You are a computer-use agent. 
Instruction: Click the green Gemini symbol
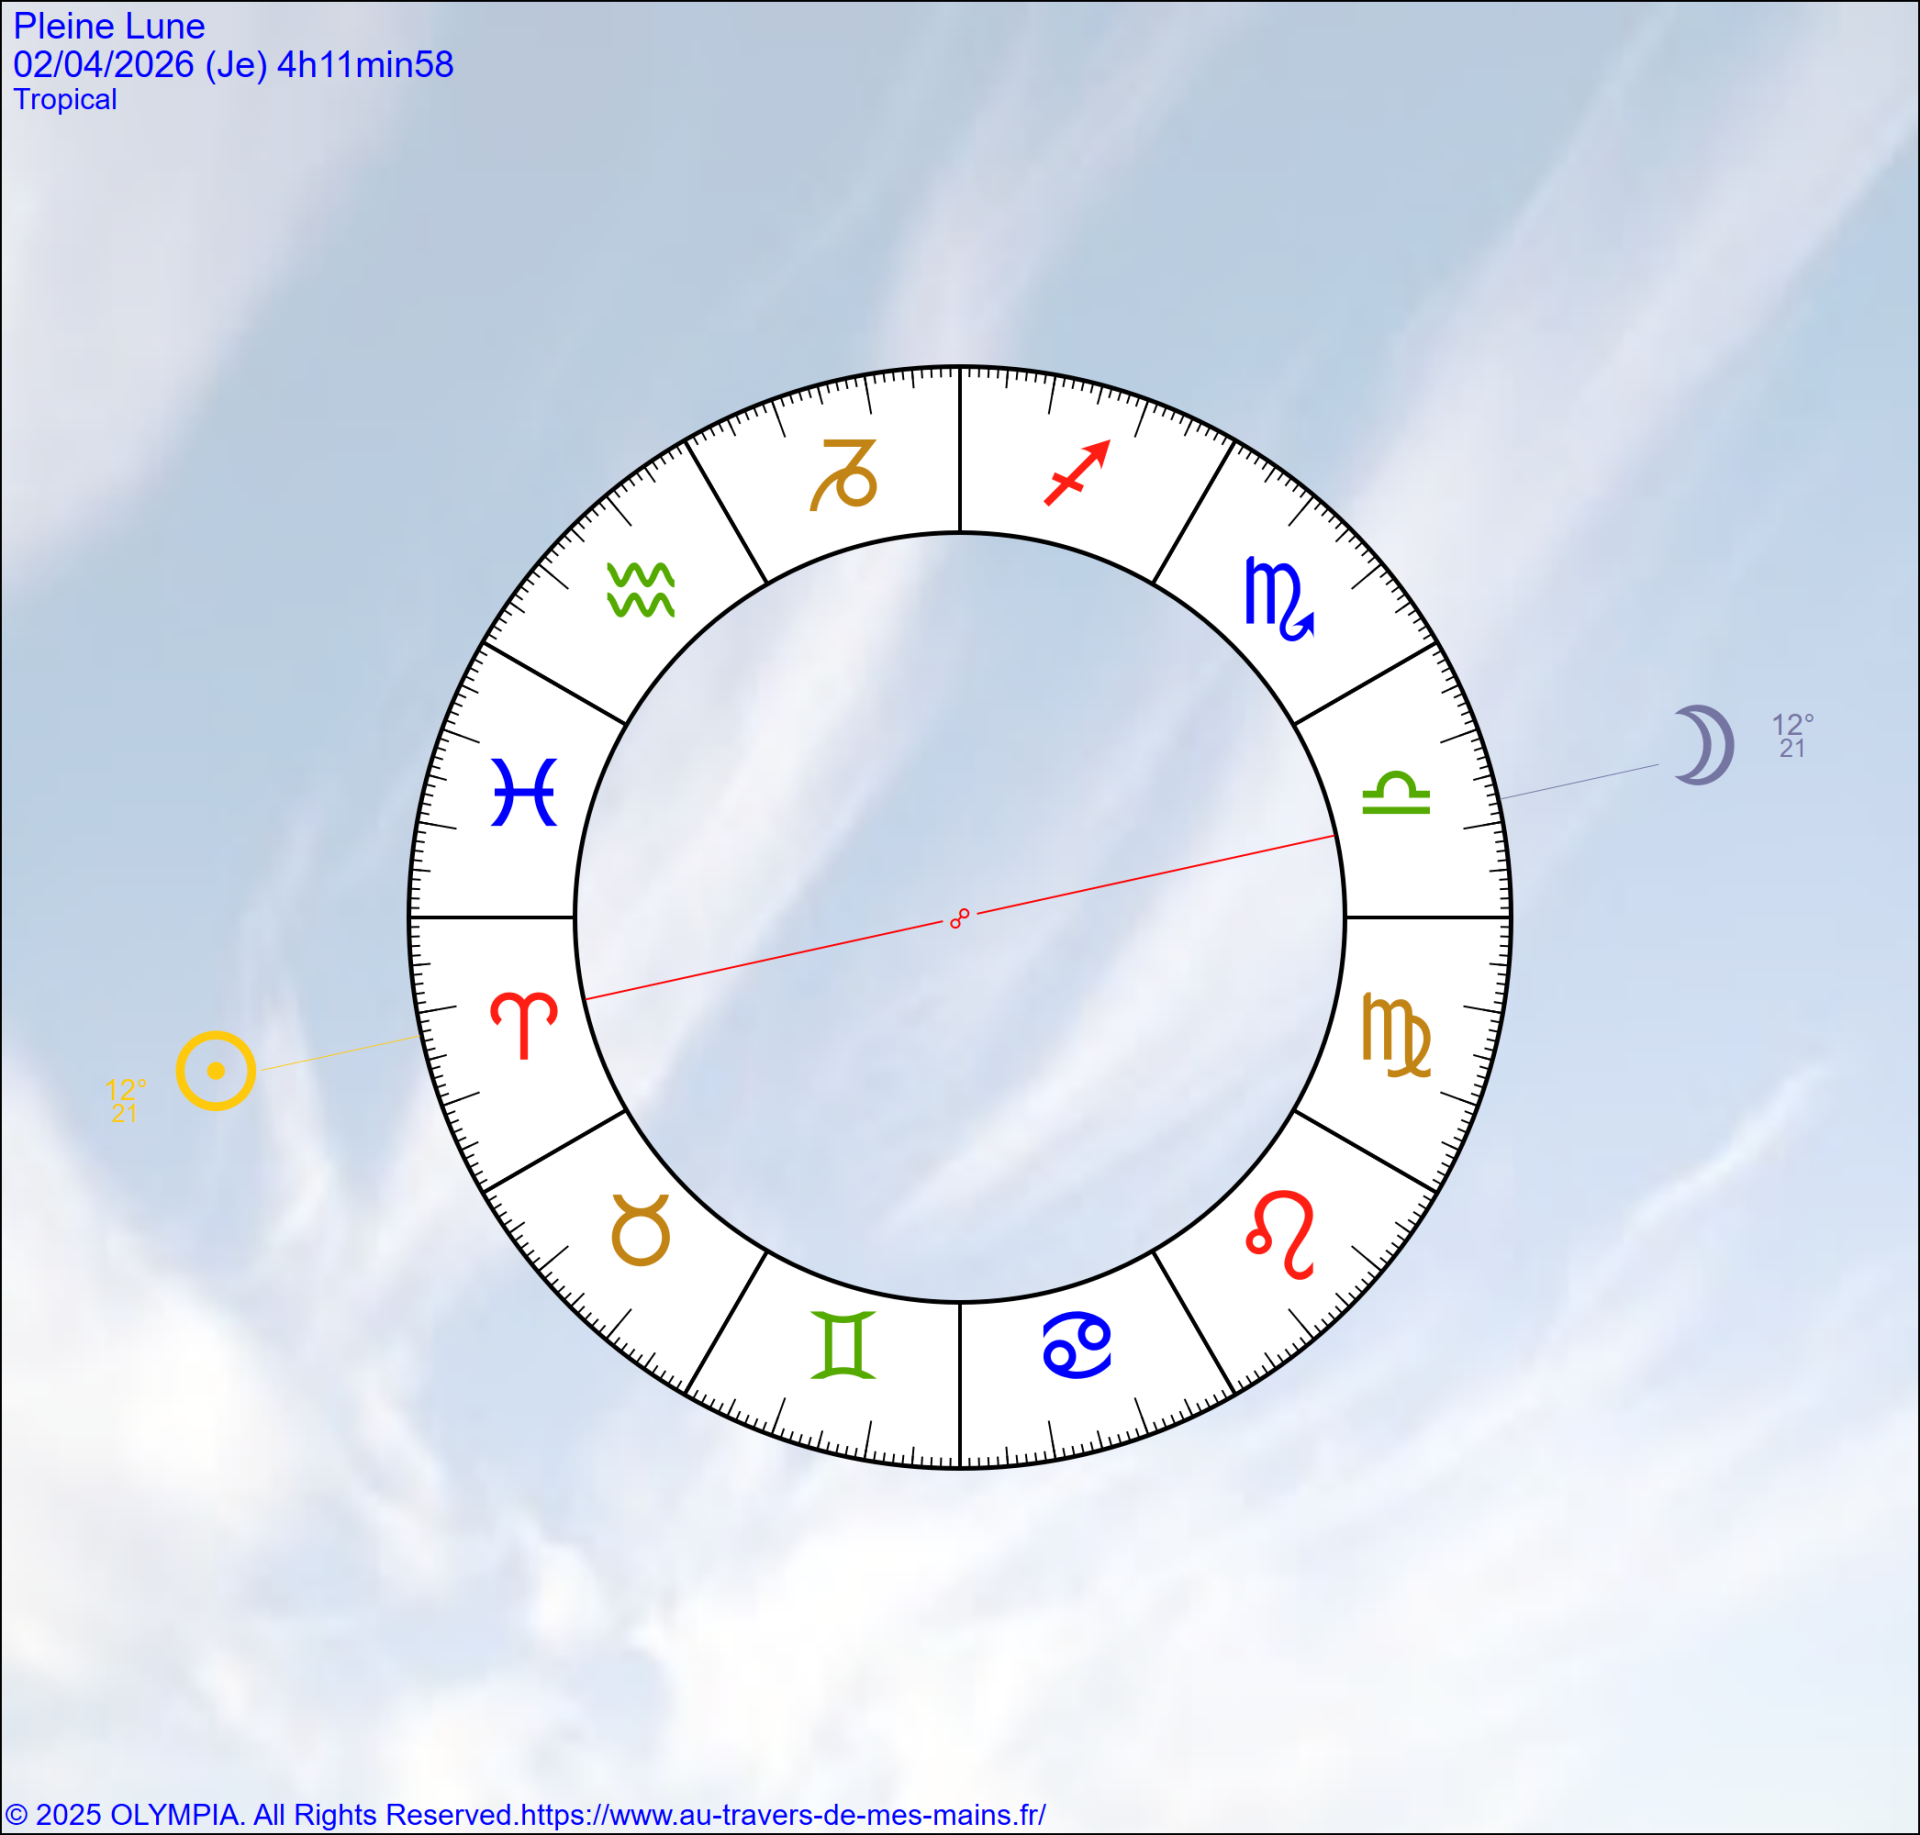click(x=843, y=1345)
